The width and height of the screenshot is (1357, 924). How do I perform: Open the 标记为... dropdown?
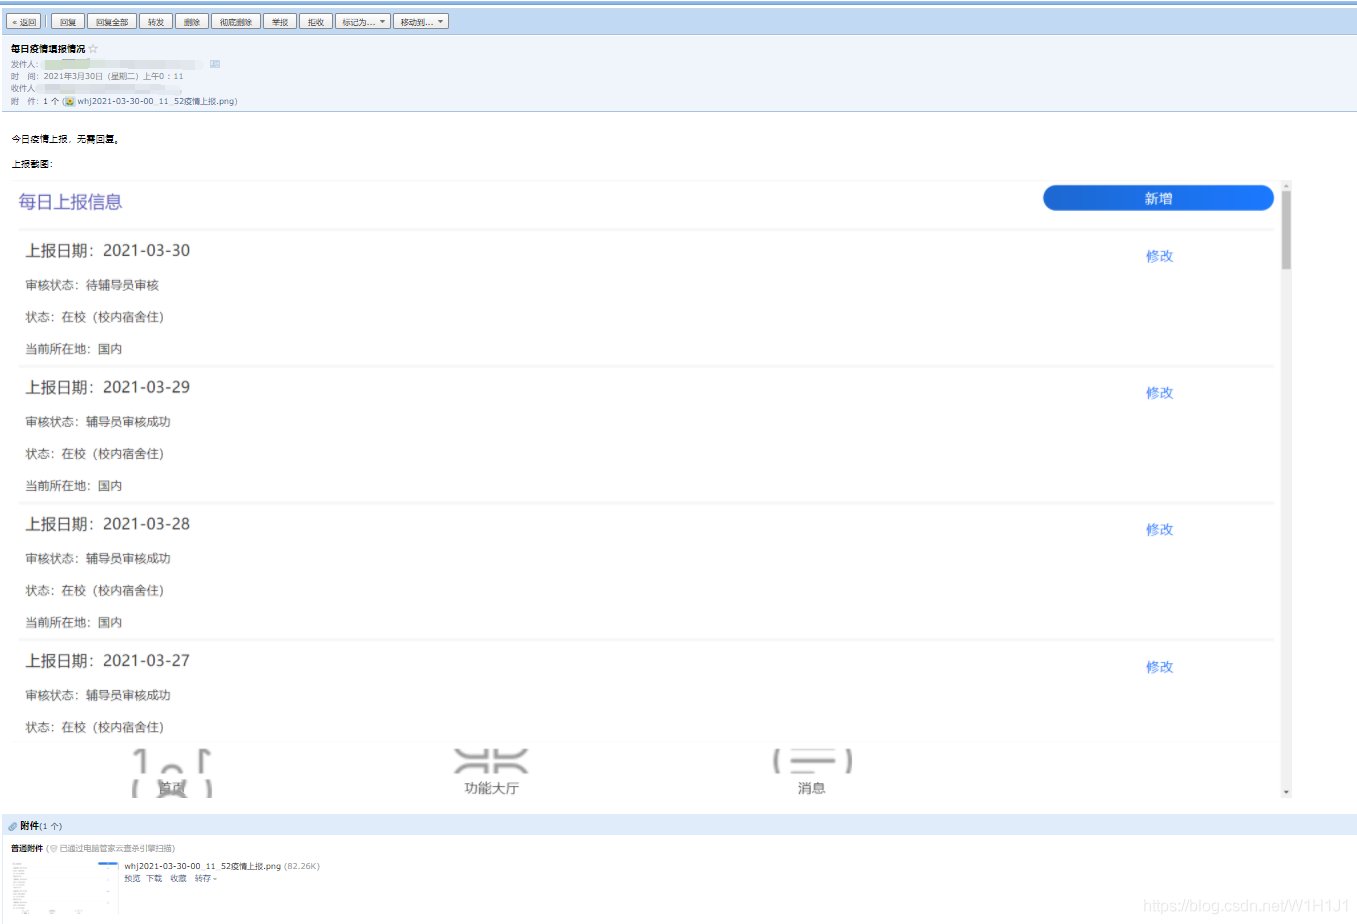click(x=363, y=21)
